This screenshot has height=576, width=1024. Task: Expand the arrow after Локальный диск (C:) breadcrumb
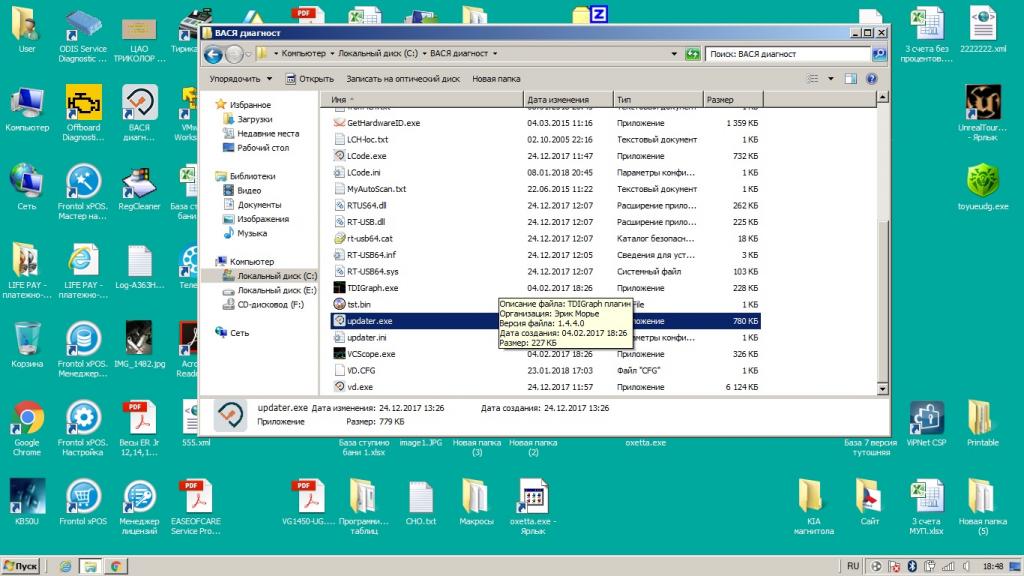point(424,54)
